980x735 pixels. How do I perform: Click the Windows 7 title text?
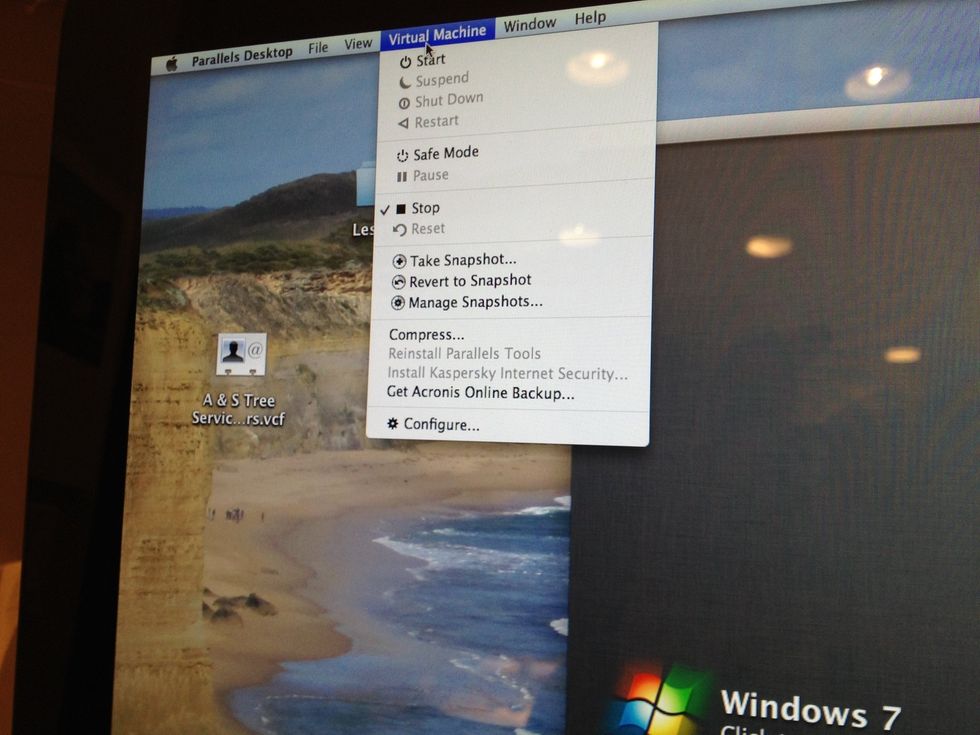811,711
